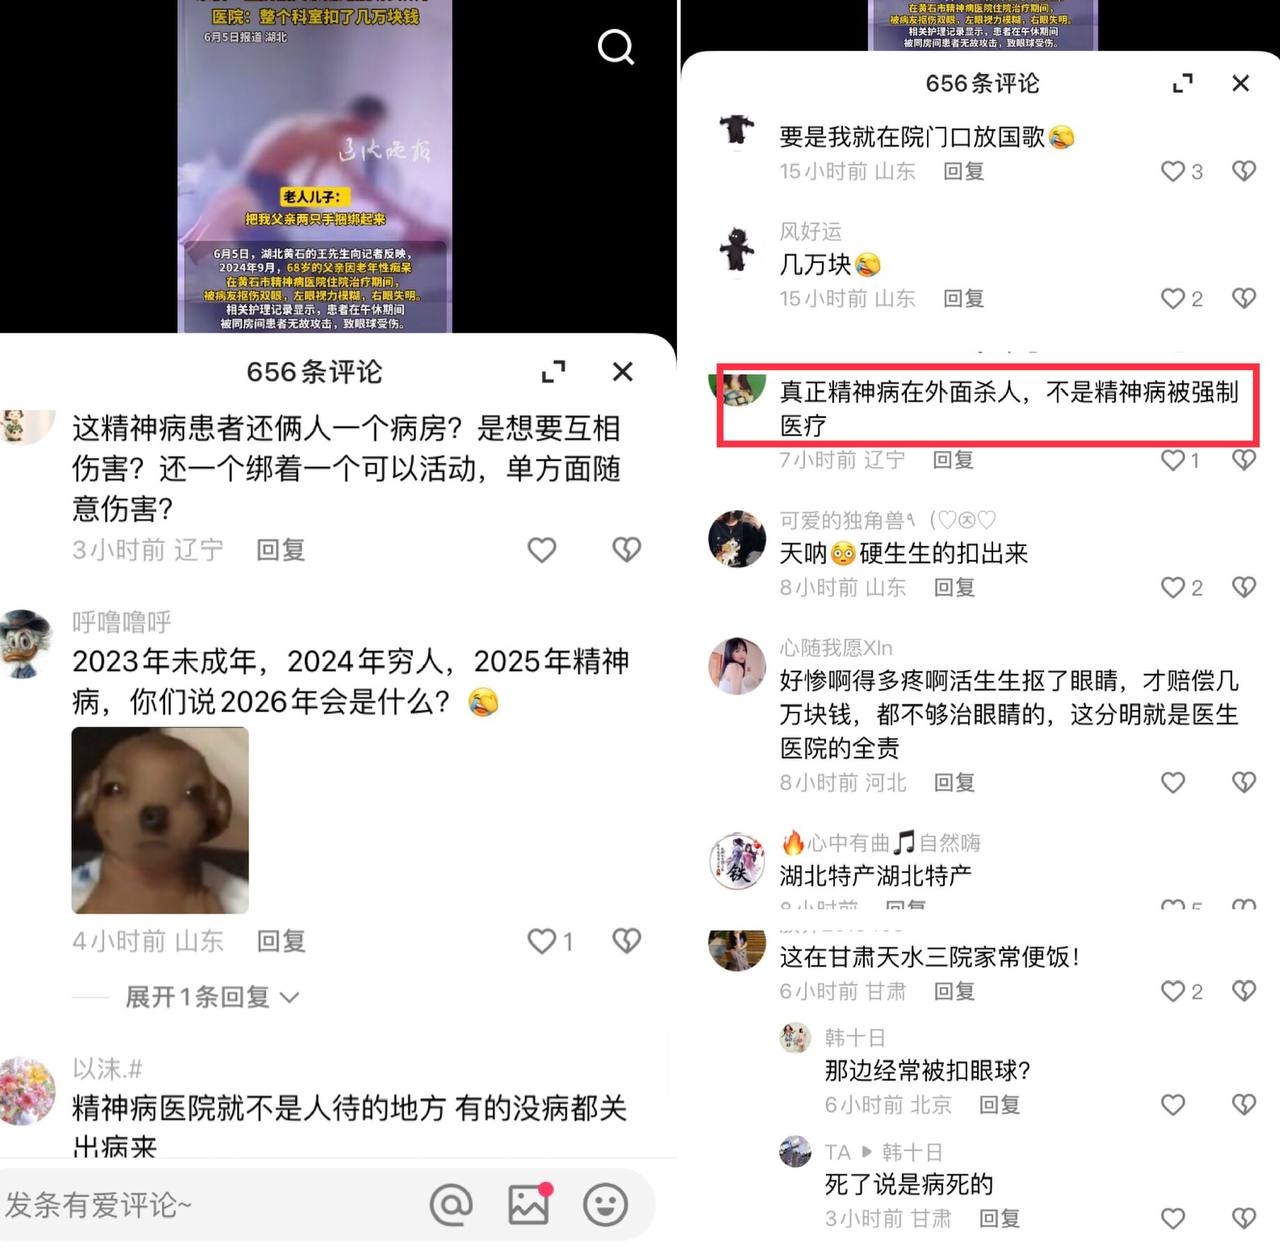Expand the left comments panel to fullscreen

(x=553, y=372)
